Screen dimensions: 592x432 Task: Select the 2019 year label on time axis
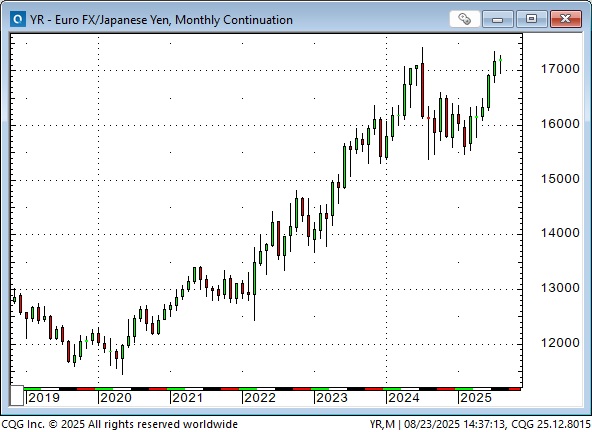(44, 398)
